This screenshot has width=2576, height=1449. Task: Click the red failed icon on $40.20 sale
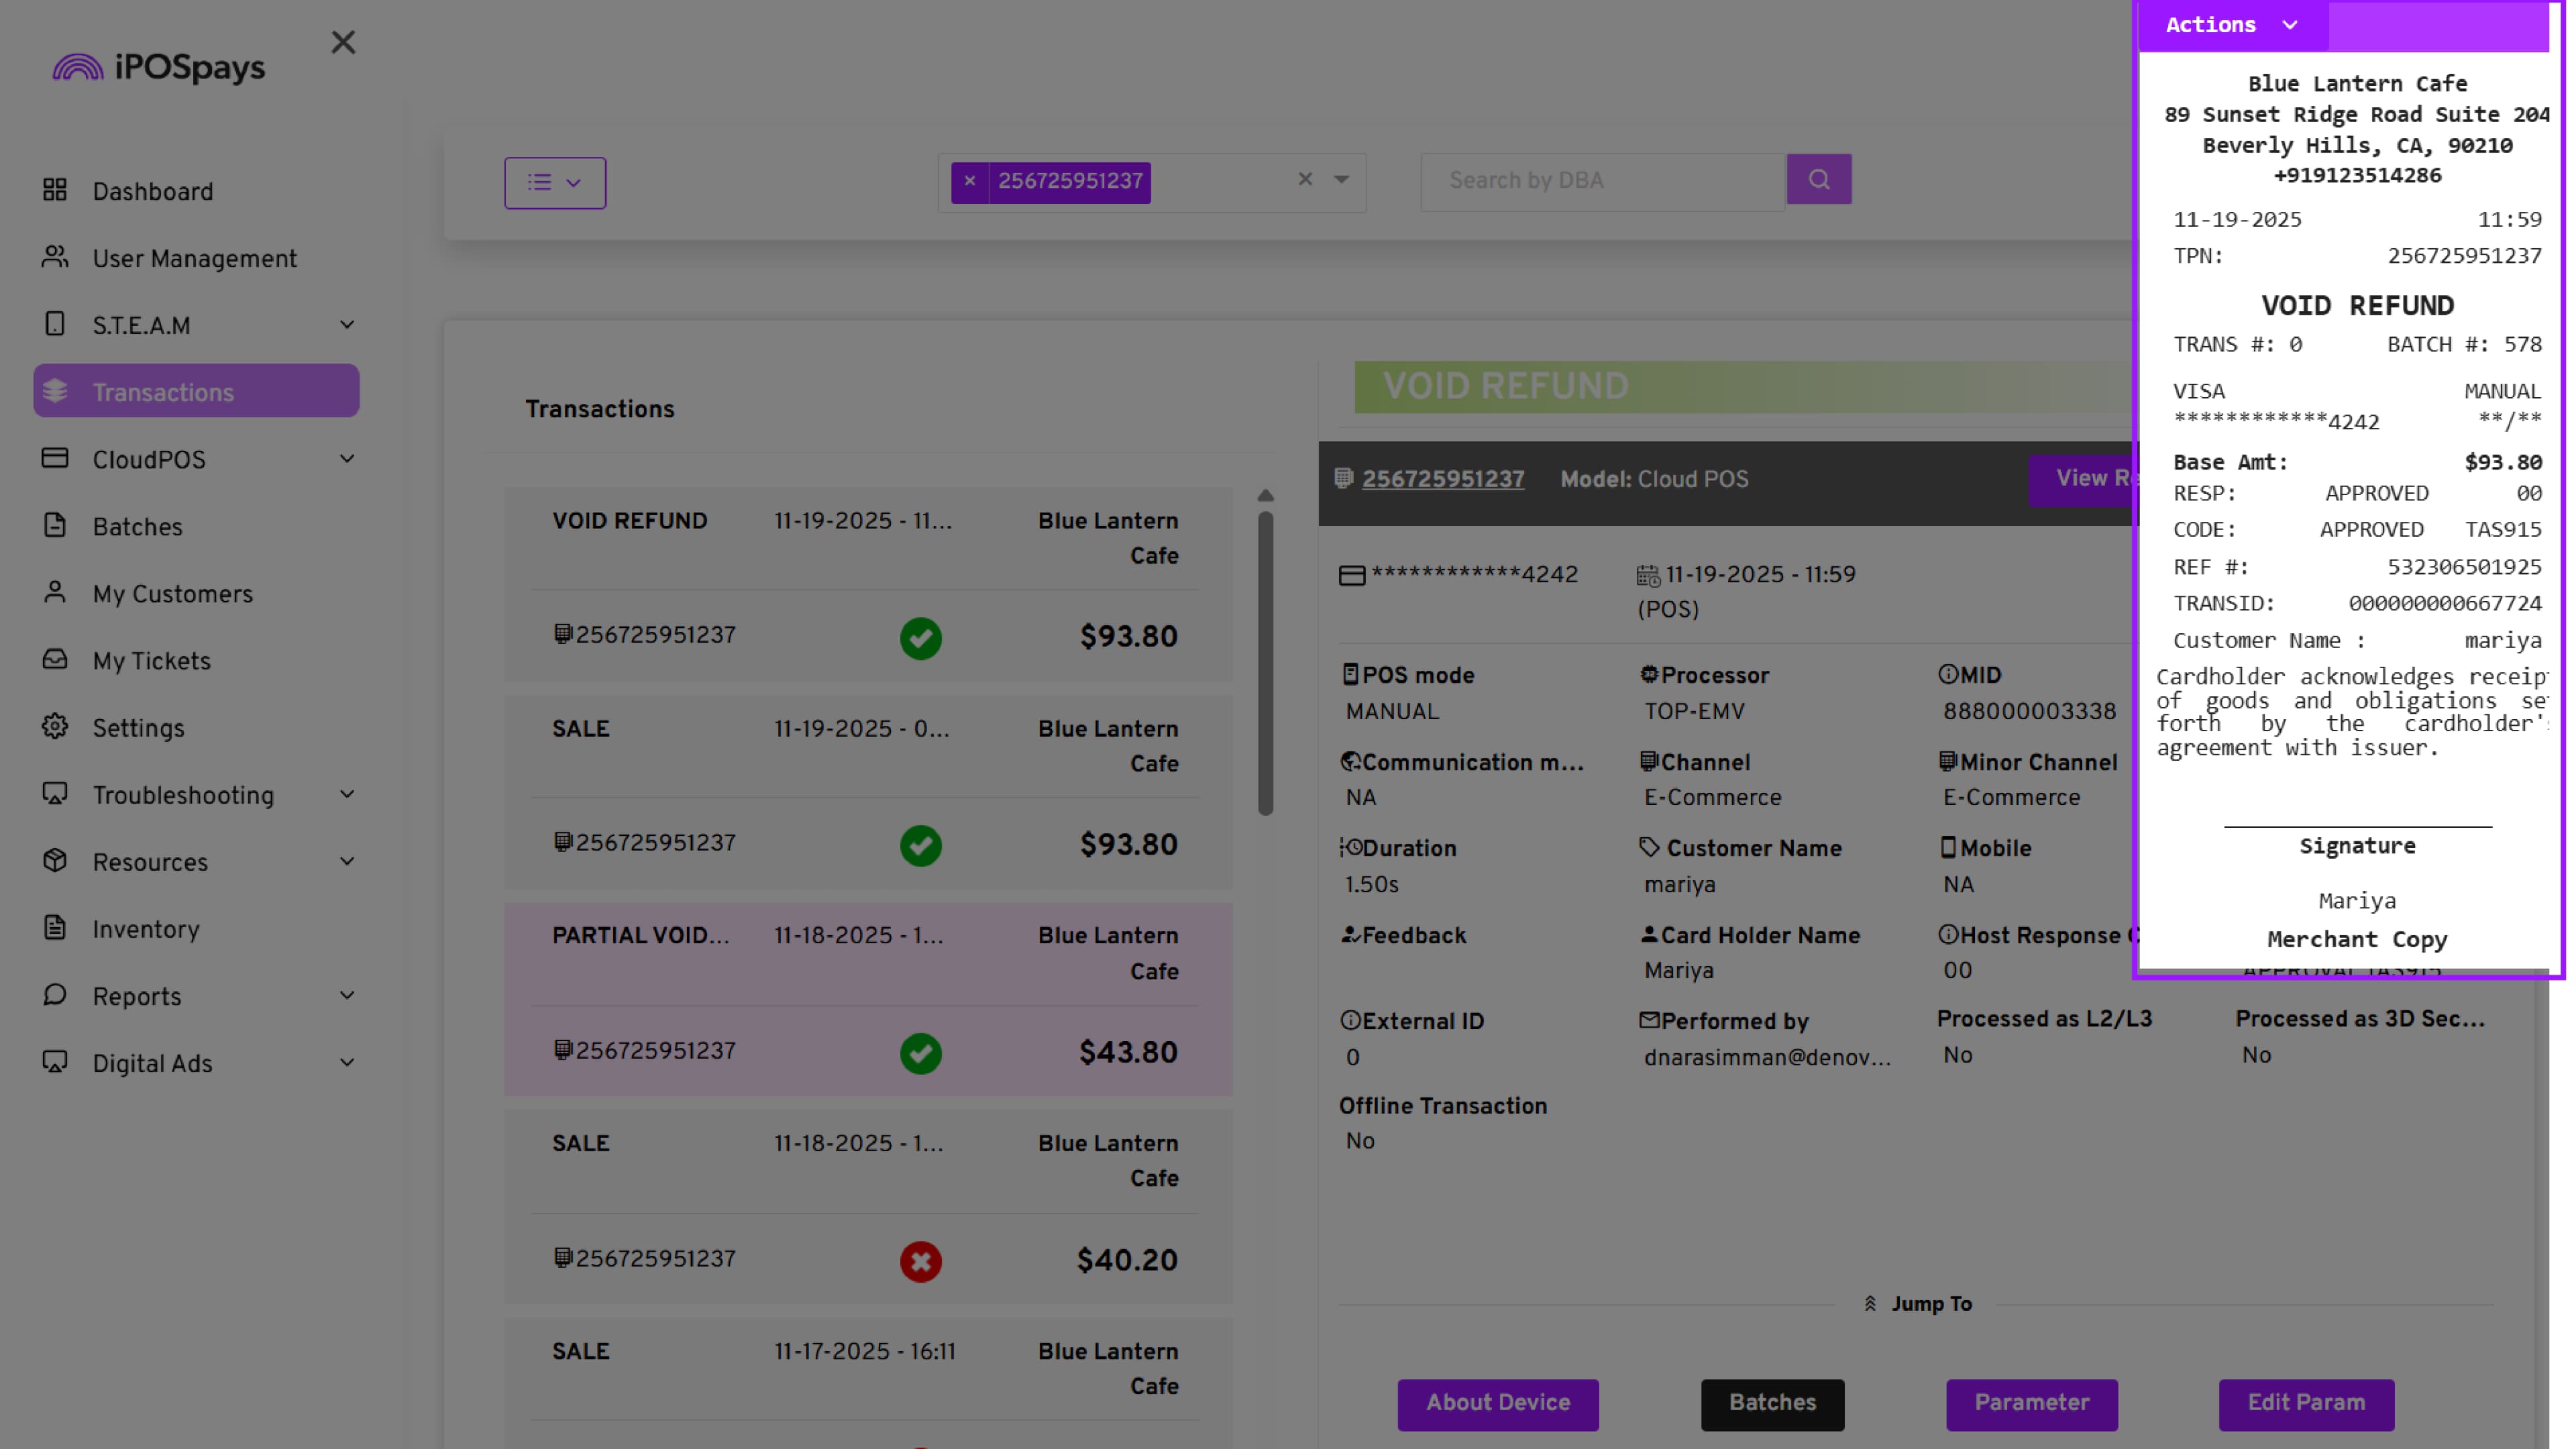920,1261
